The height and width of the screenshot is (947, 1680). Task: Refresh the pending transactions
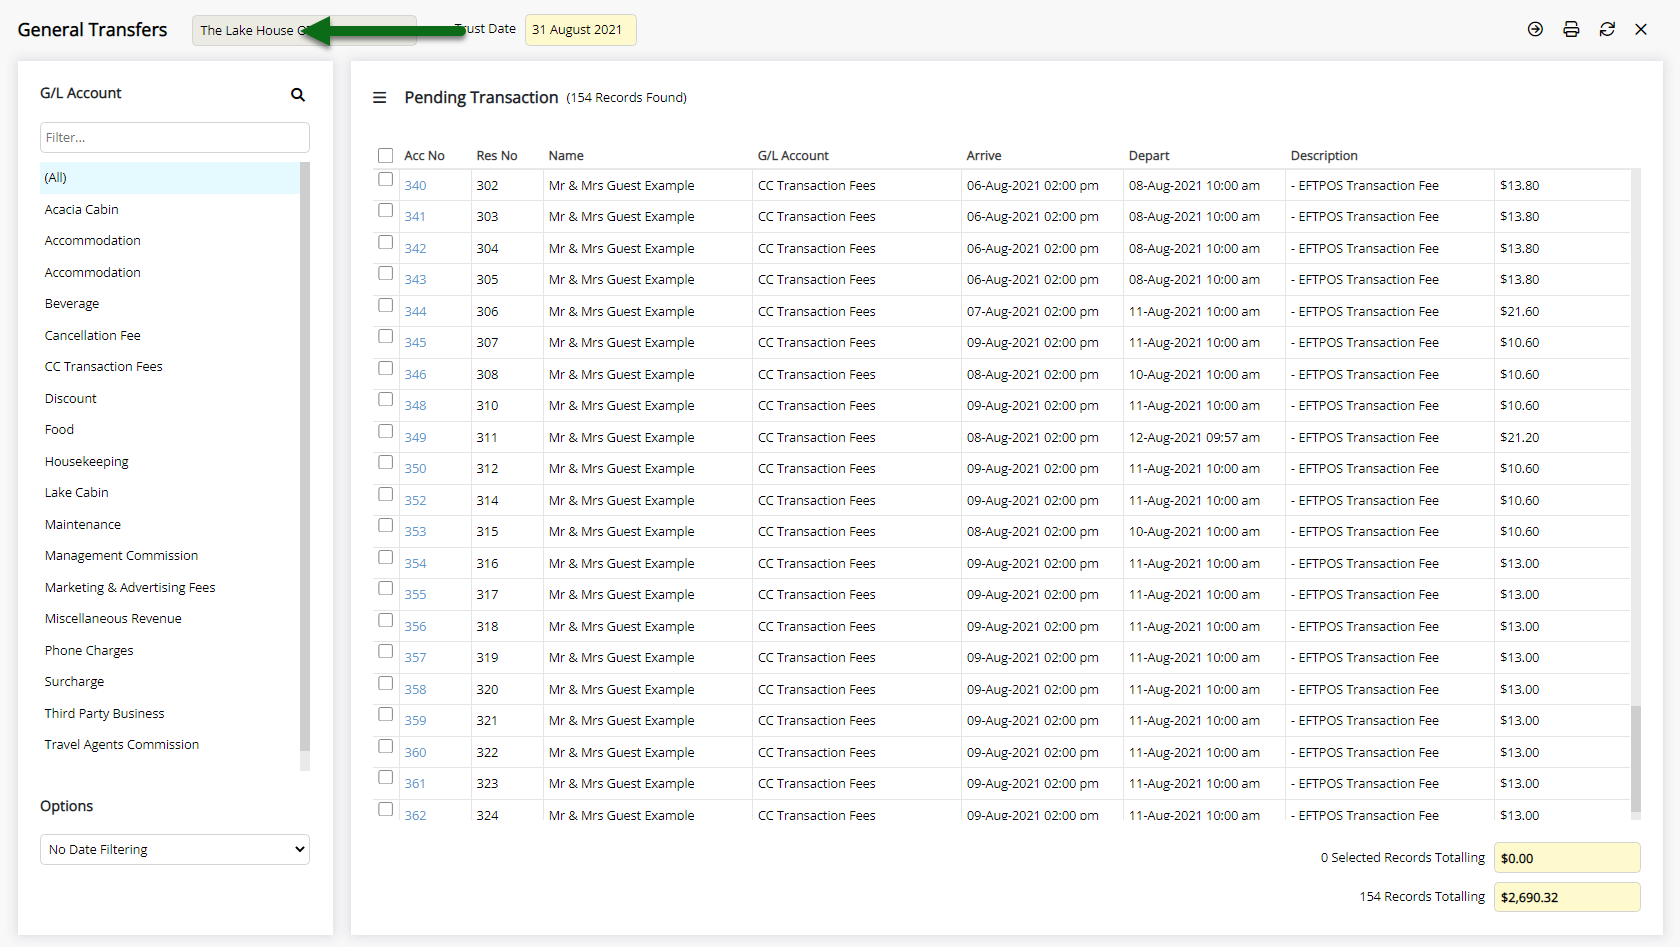pyautogui.click(x=1607, y=29)
